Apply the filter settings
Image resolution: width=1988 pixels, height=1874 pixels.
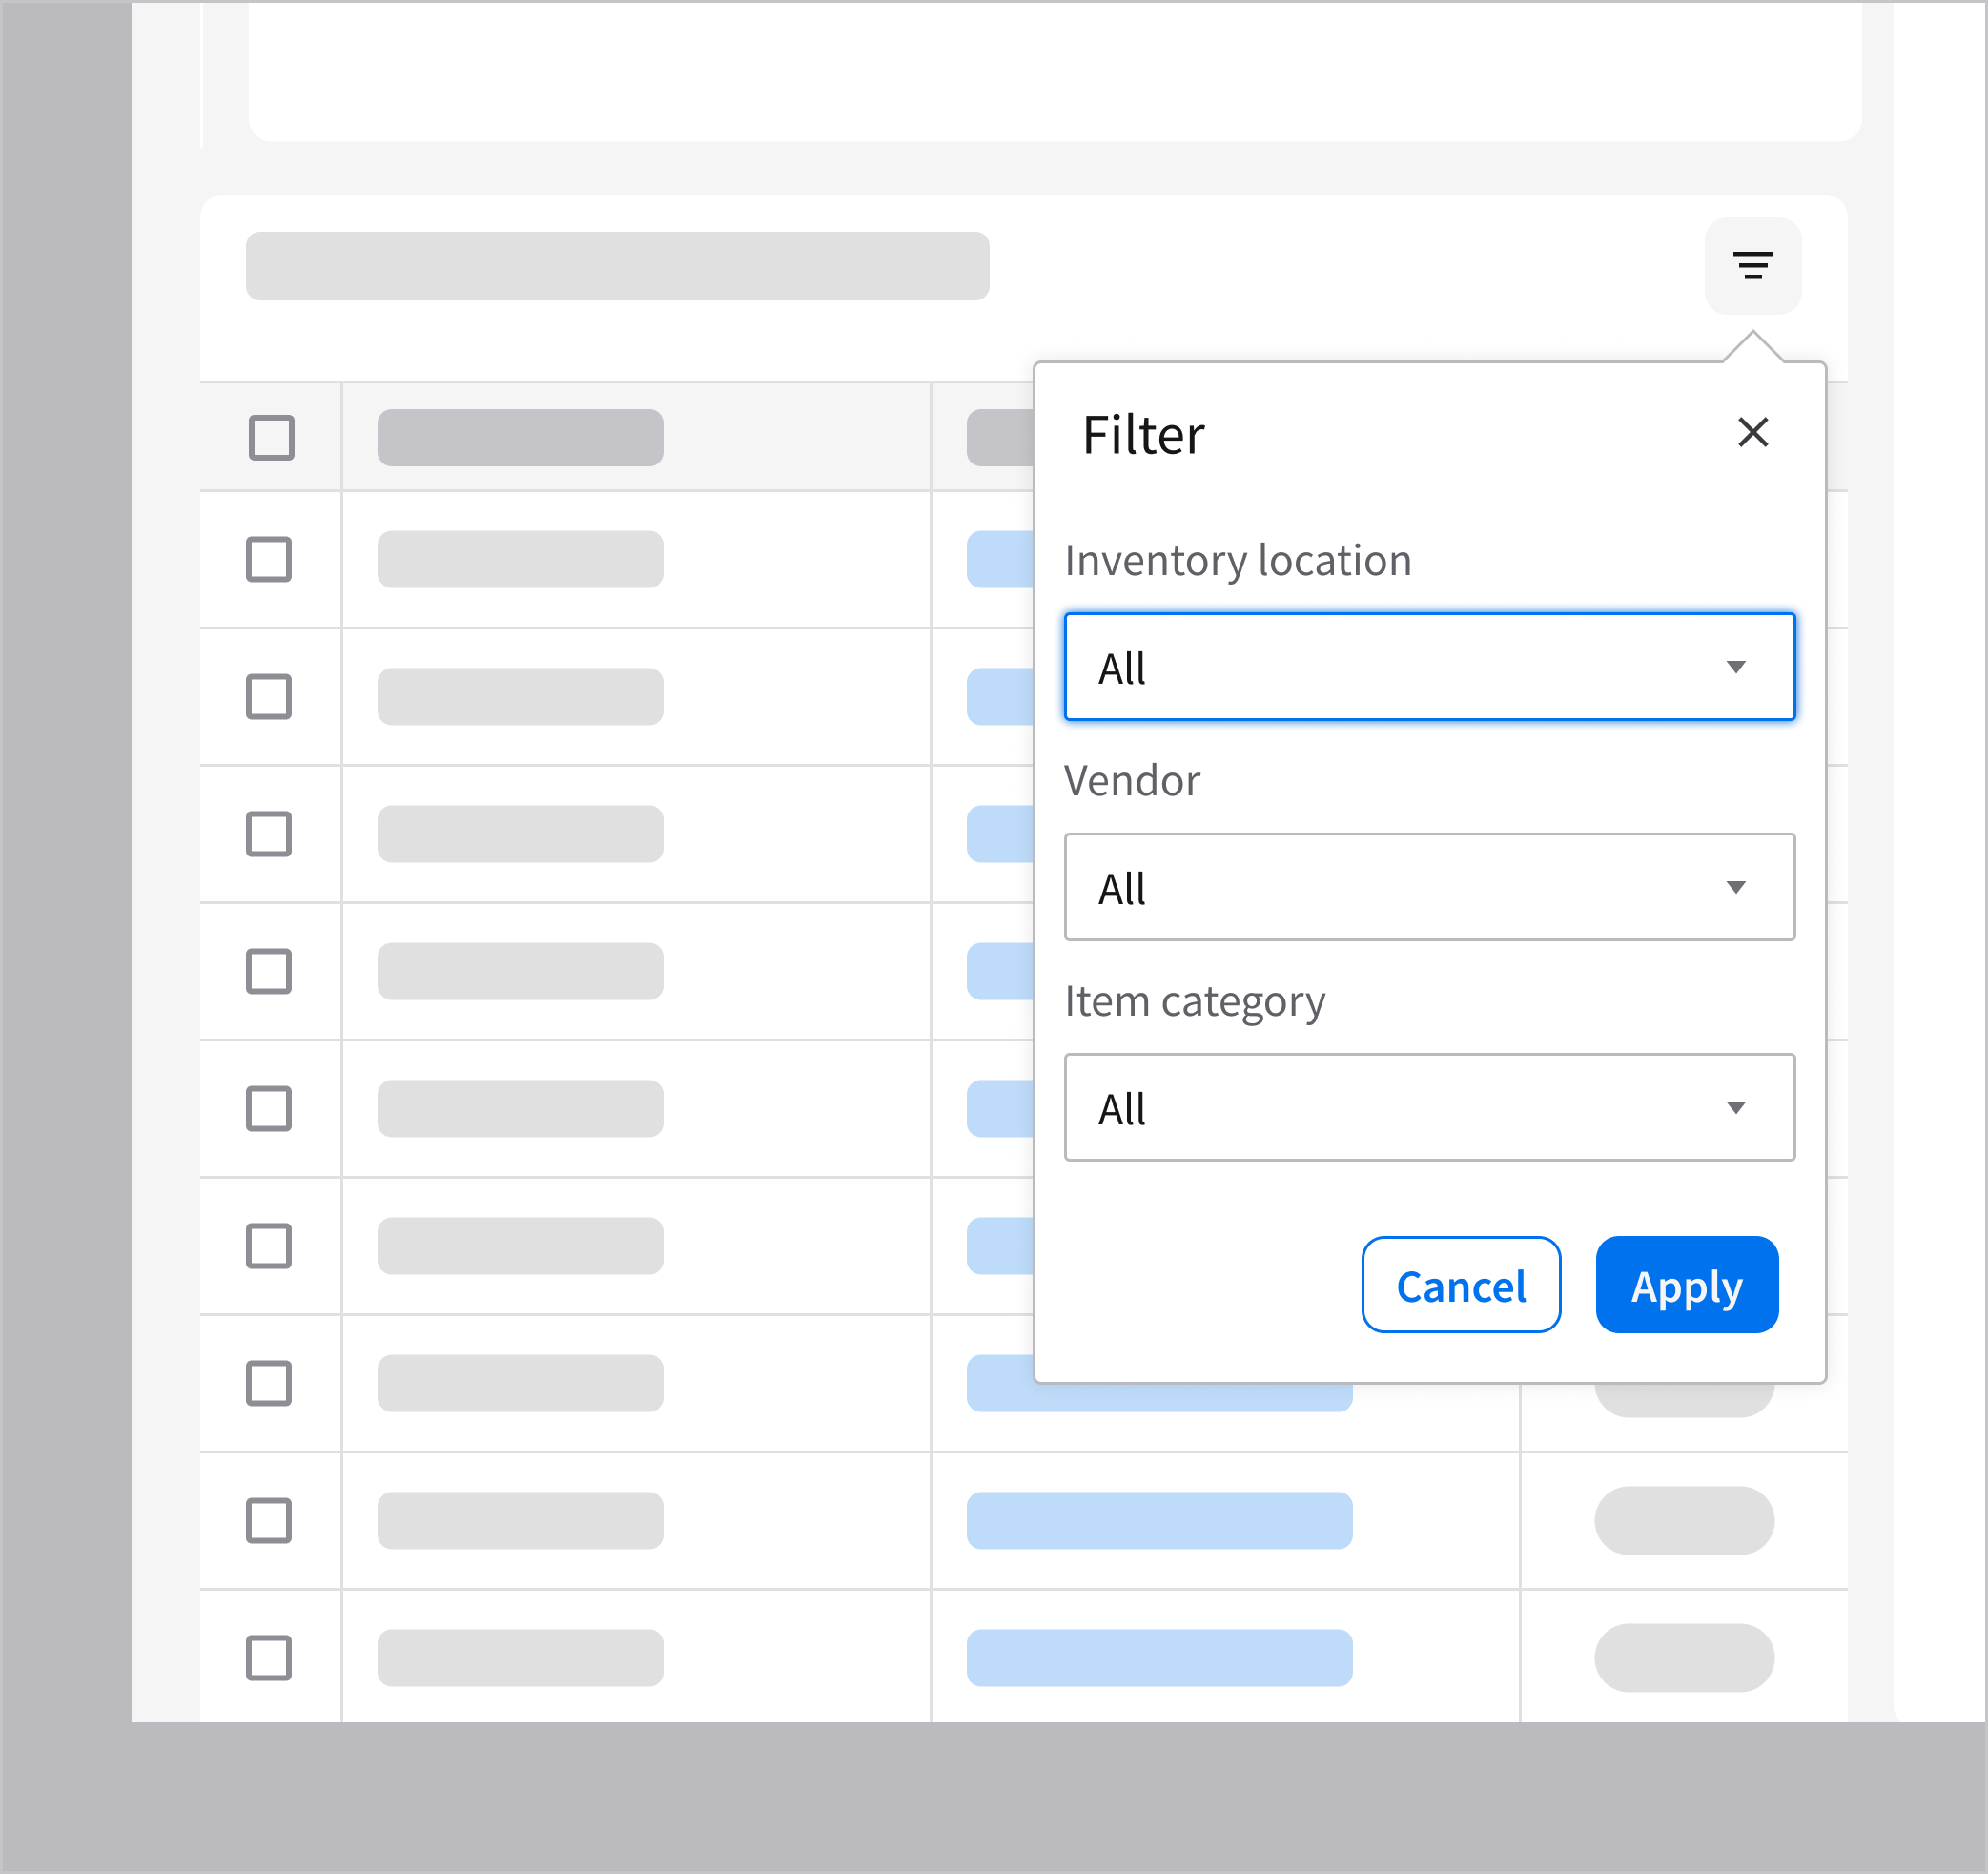1686,1285
